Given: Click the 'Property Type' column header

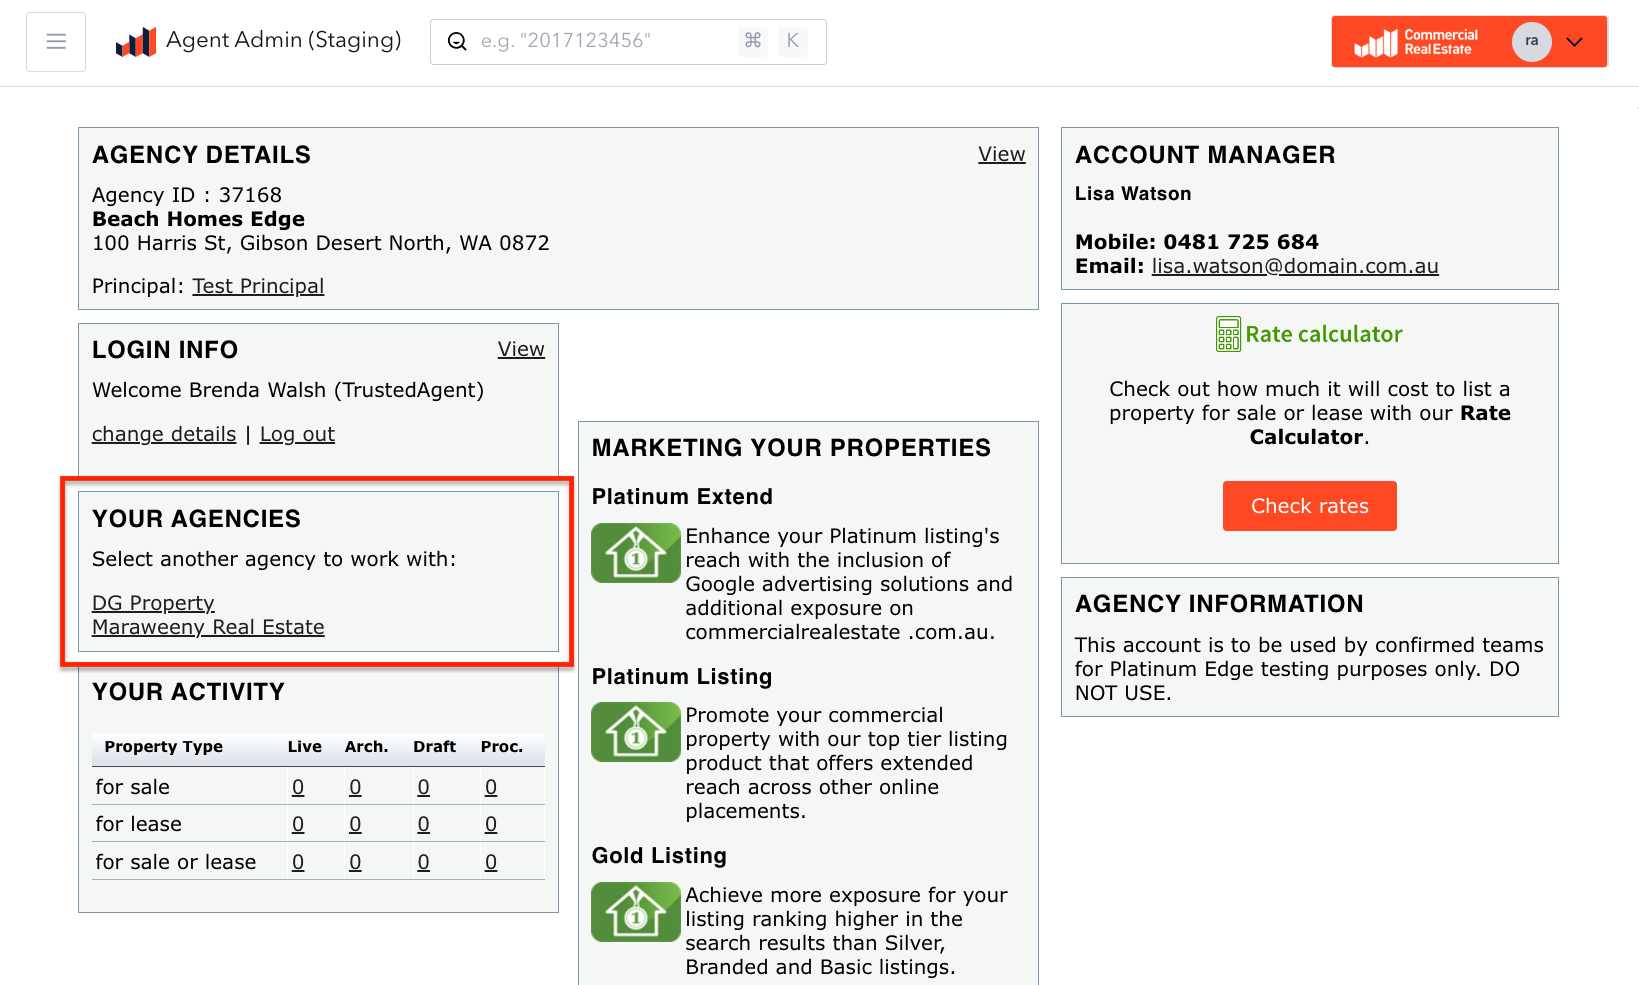Looking at the screenshot, I should pyautogui.click(x=163, y=747).
